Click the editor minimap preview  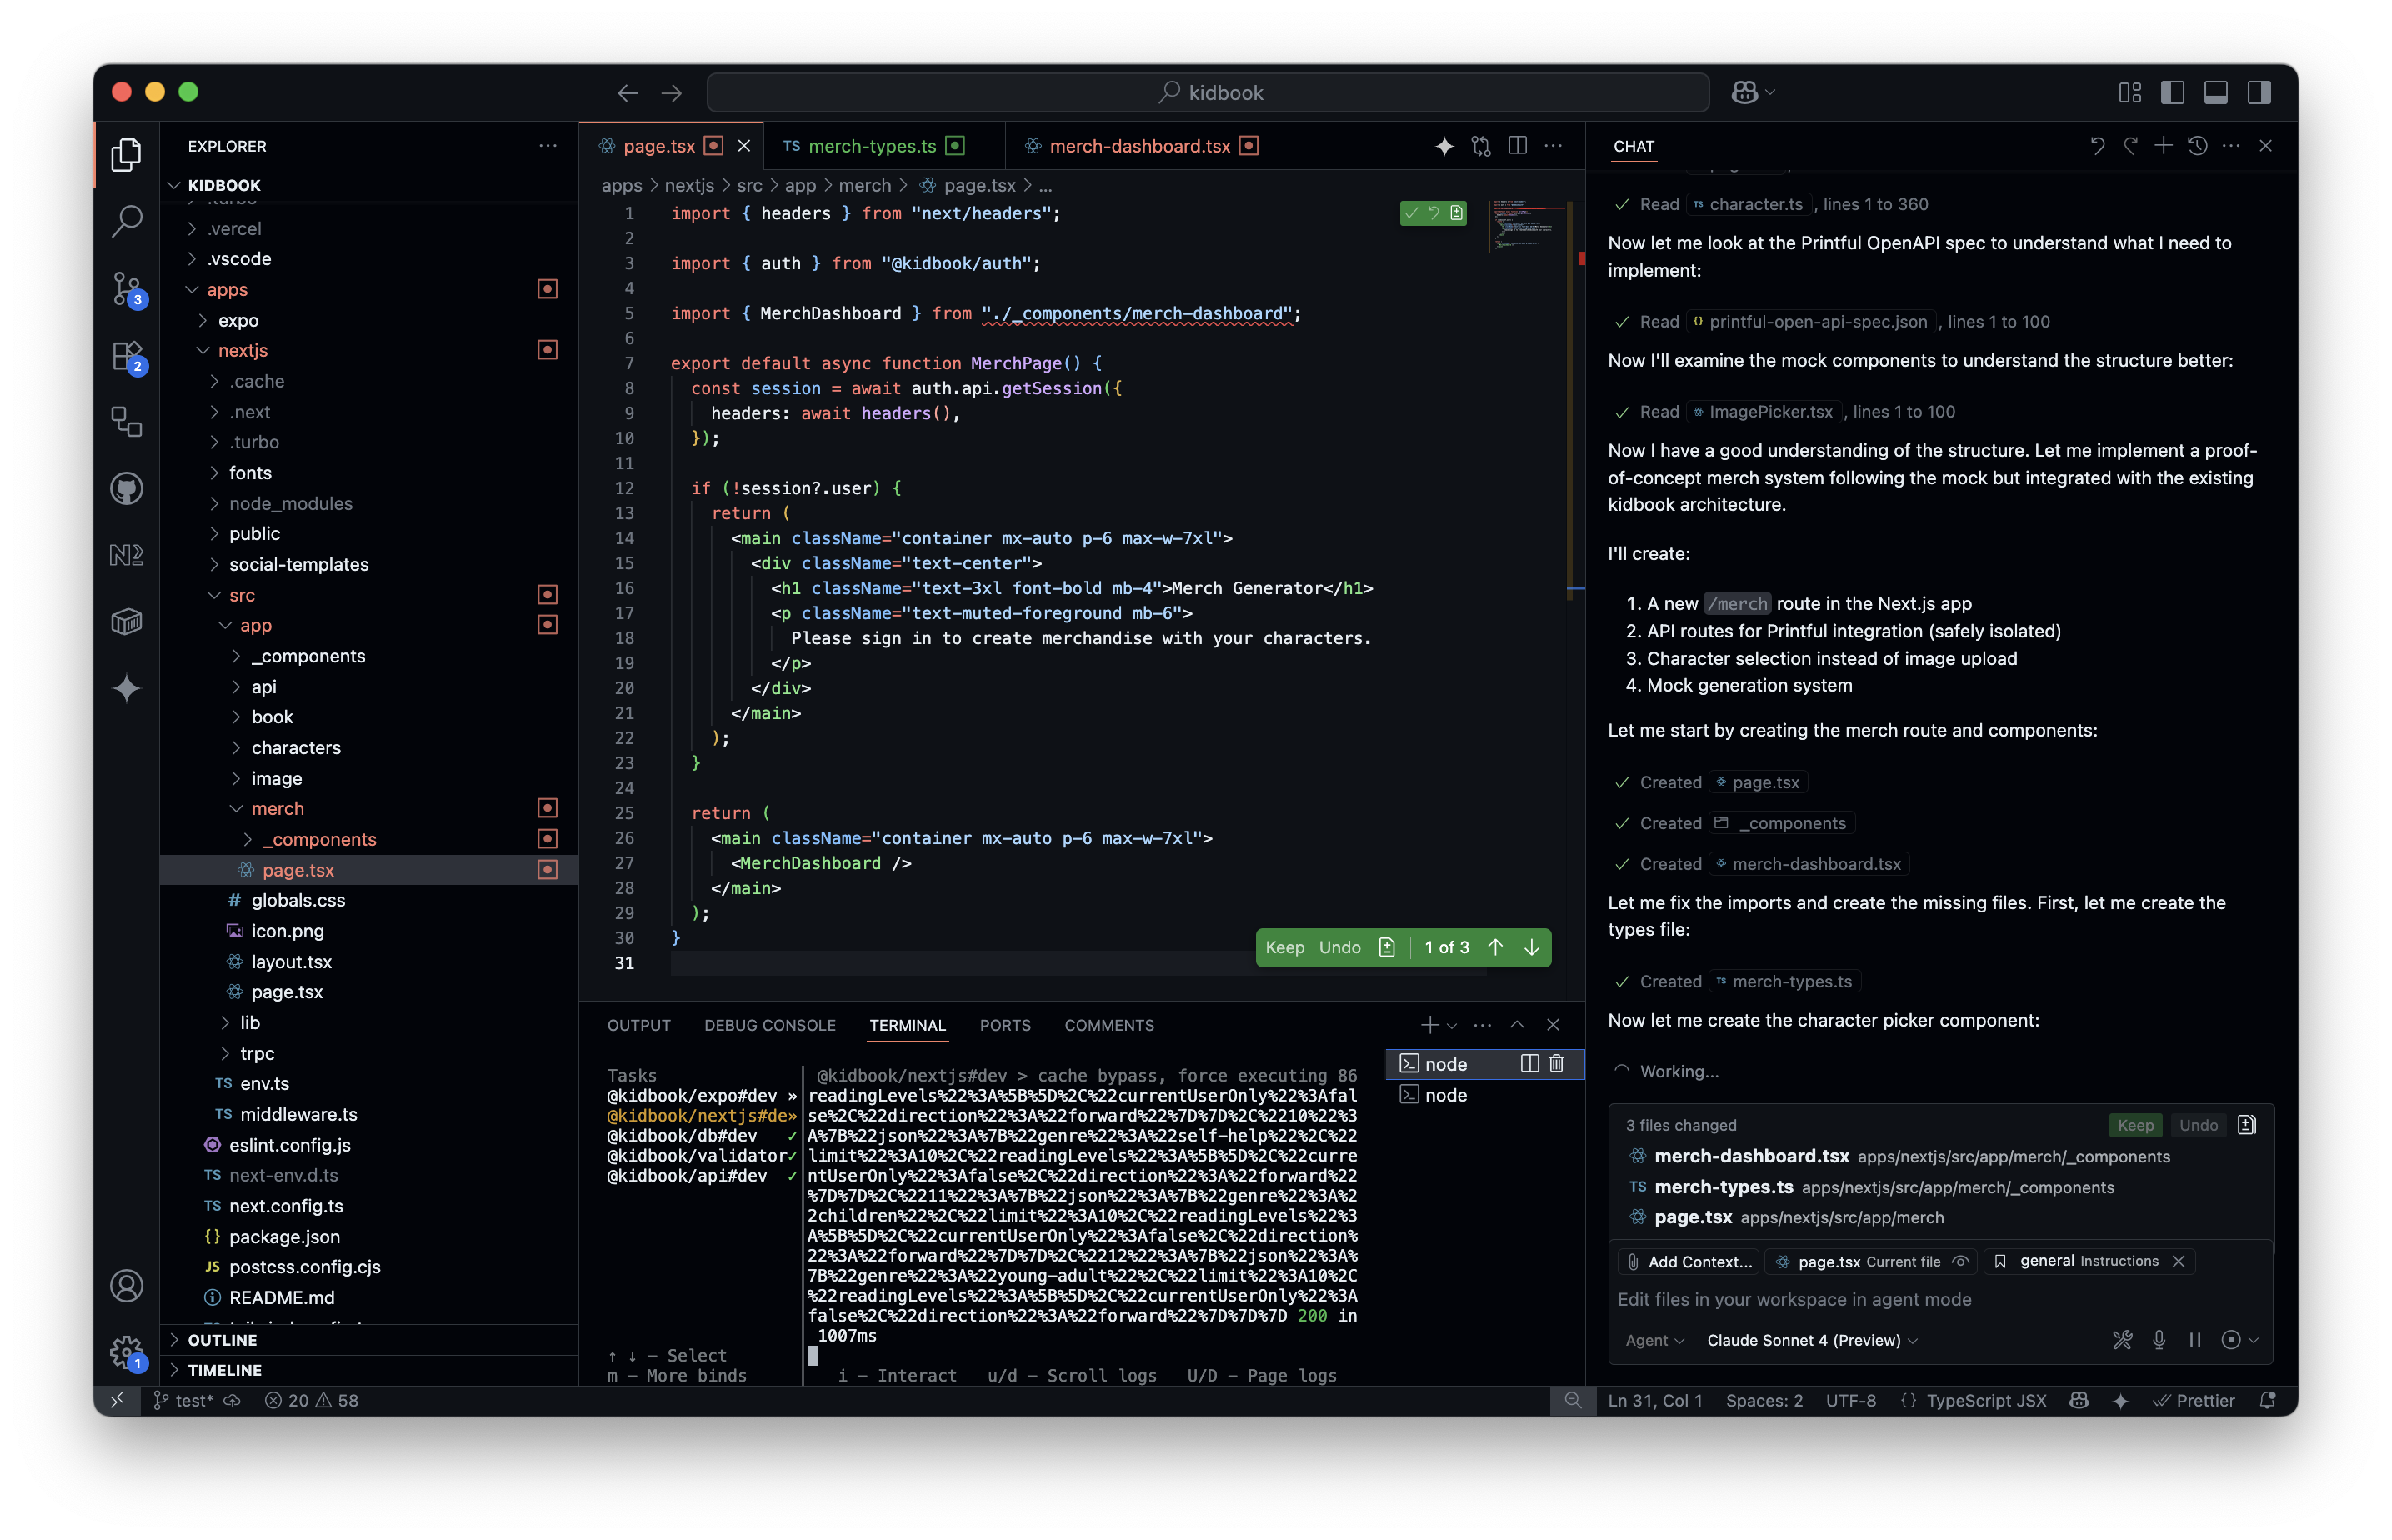pyautogui.click(x=1520, y=225)
